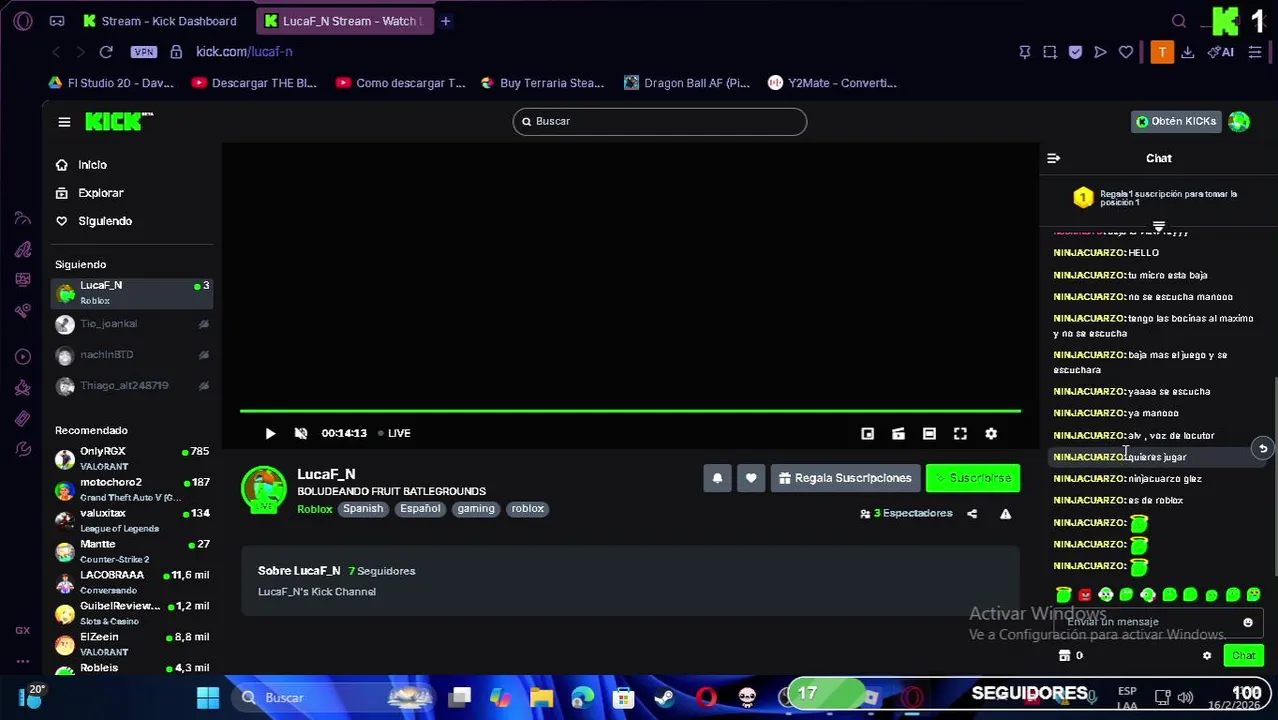The image size is (1278, 720).
Task: Resume chat auto-scroll button
Action: [1263, 449]
